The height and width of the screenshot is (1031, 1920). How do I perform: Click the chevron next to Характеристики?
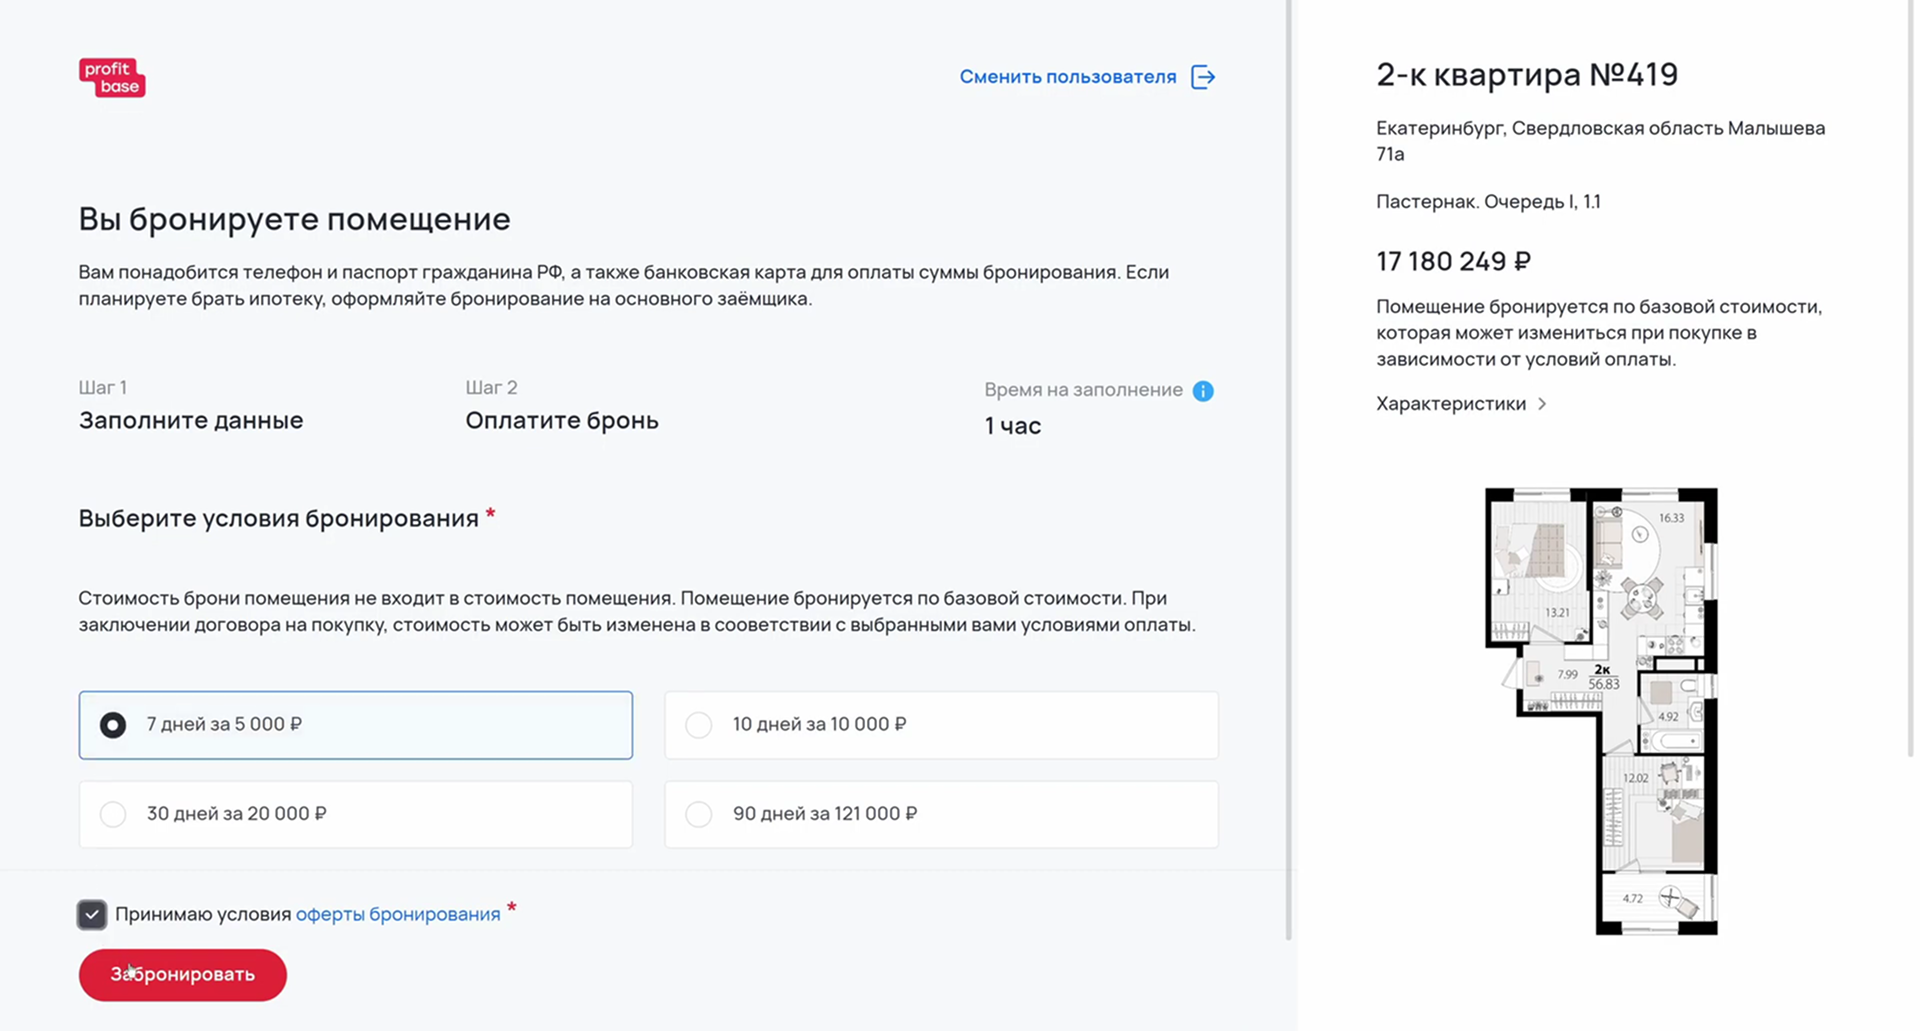[x=1542, y=404]
